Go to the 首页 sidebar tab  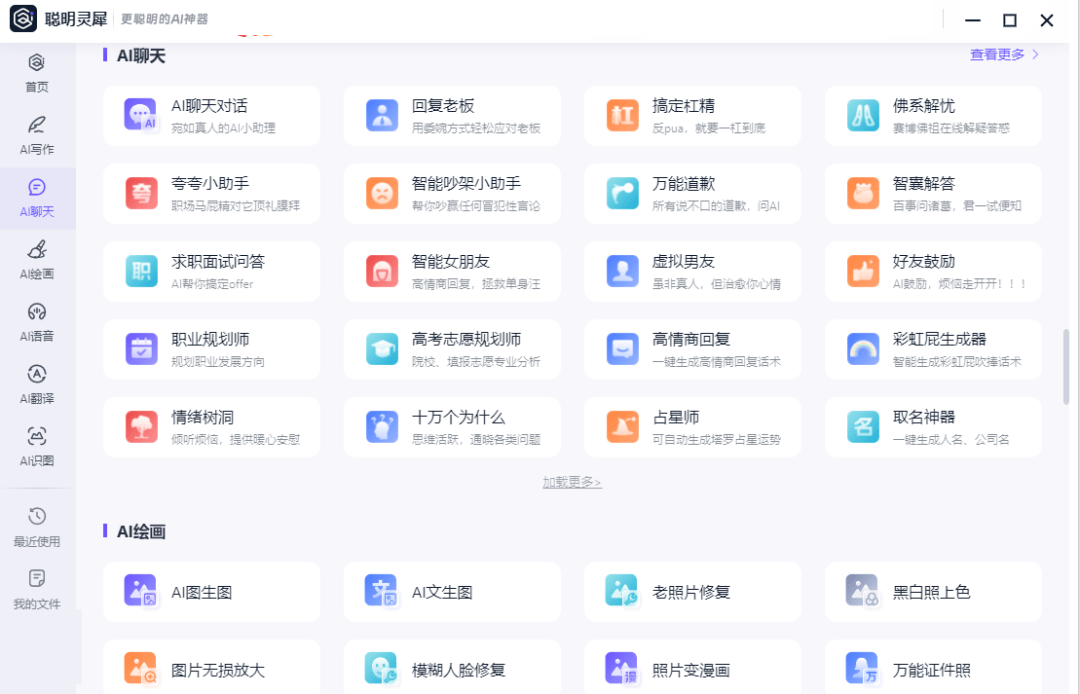point(37,73)
